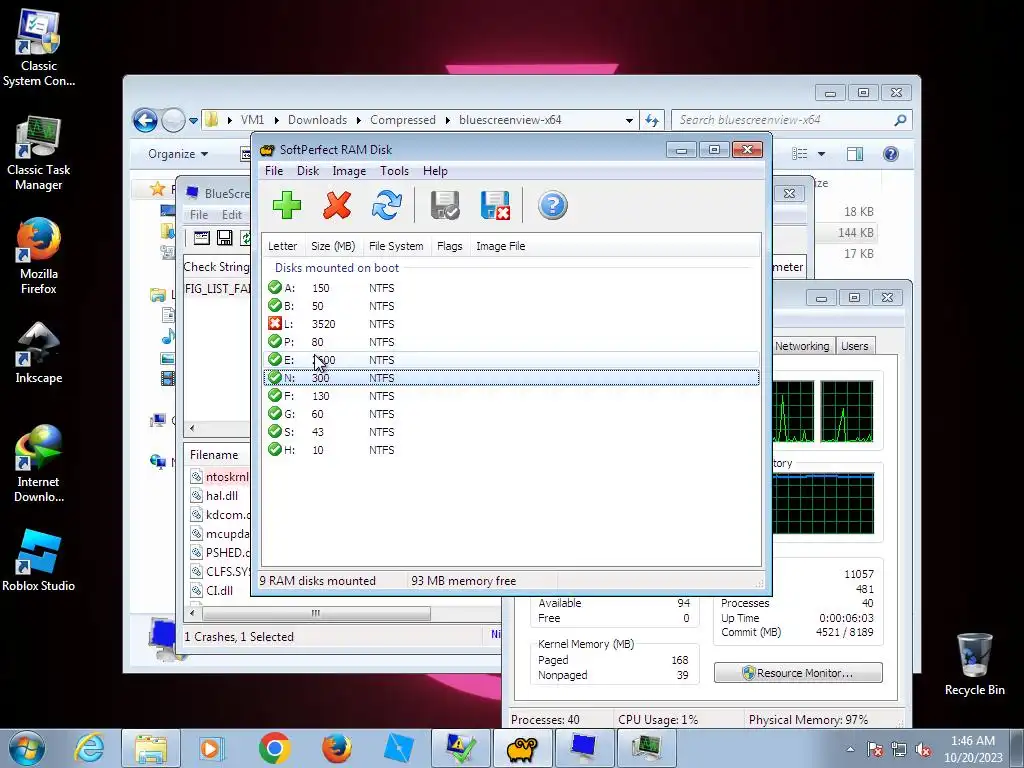Click the blue question mark Help icon
1024x768 pixels.
[x=552, y=206]
